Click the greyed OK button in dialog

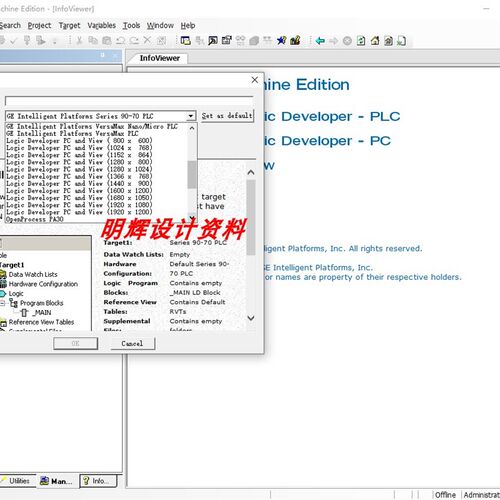pyautogui.click(x=76, y=343)
